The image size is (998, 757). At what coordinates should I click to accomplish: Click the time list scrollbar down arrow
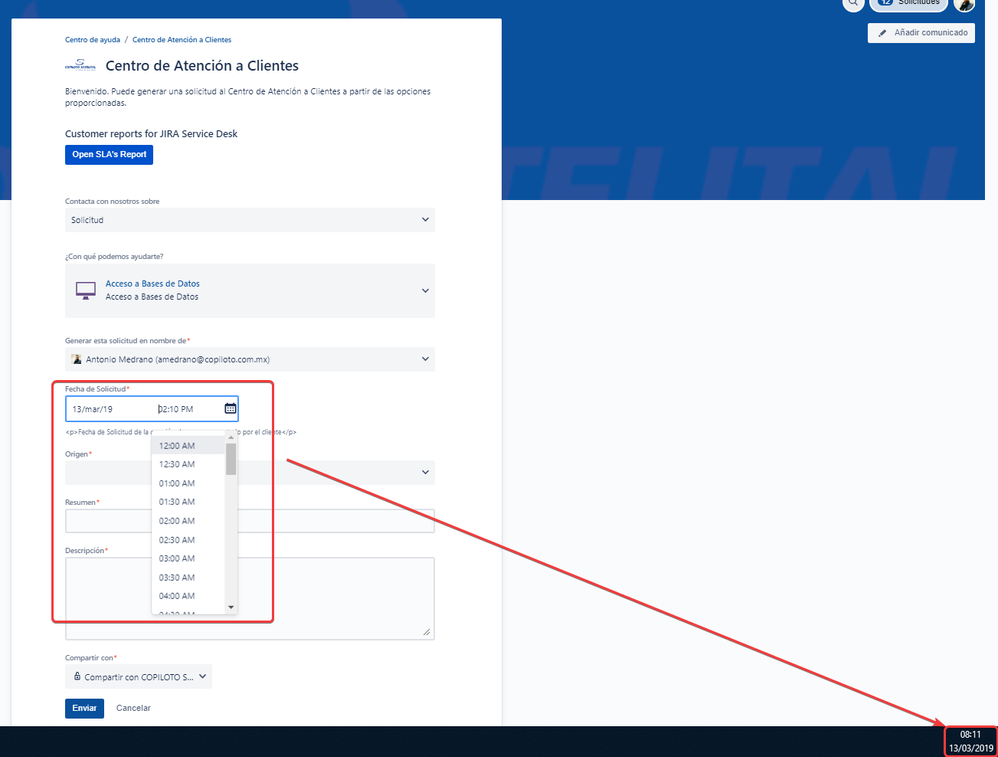pyautogui.click(x=231, y=607)
